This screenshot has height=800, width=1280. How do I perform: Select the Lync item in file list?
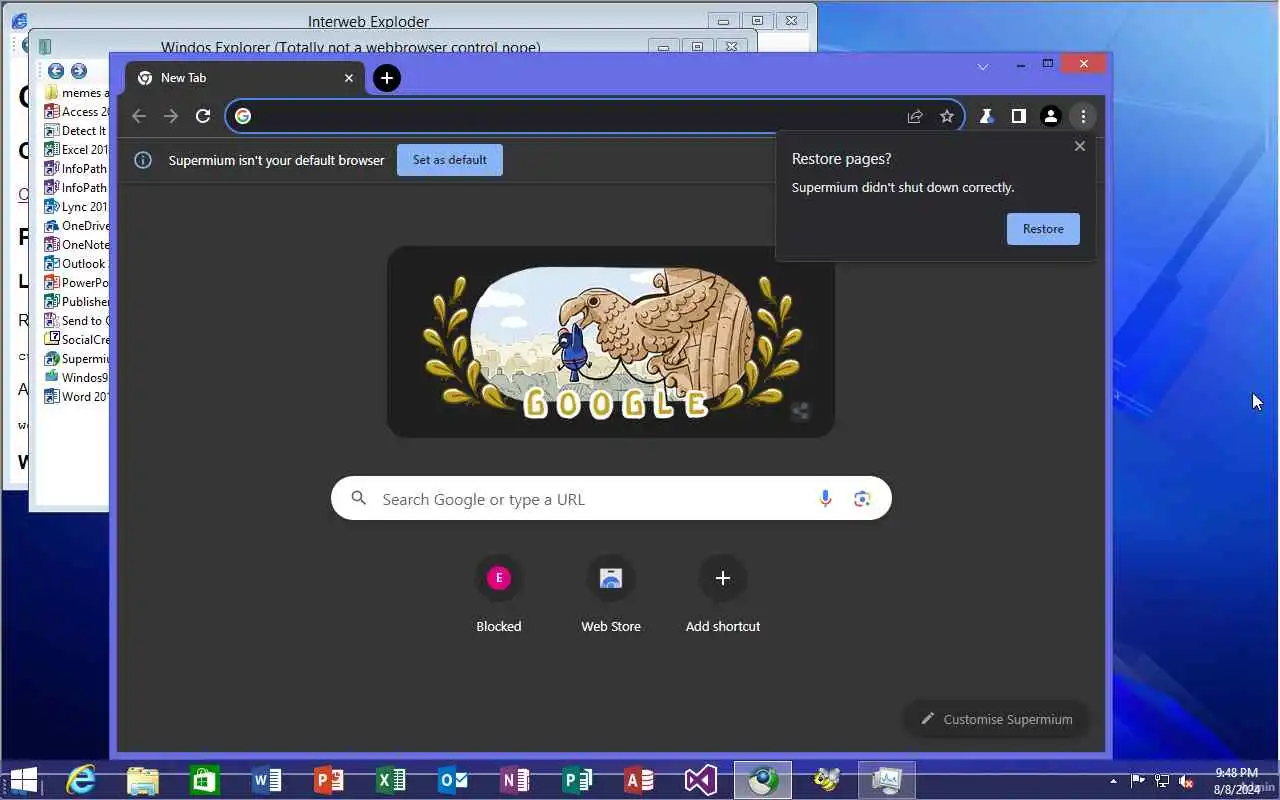click(77, 207)
